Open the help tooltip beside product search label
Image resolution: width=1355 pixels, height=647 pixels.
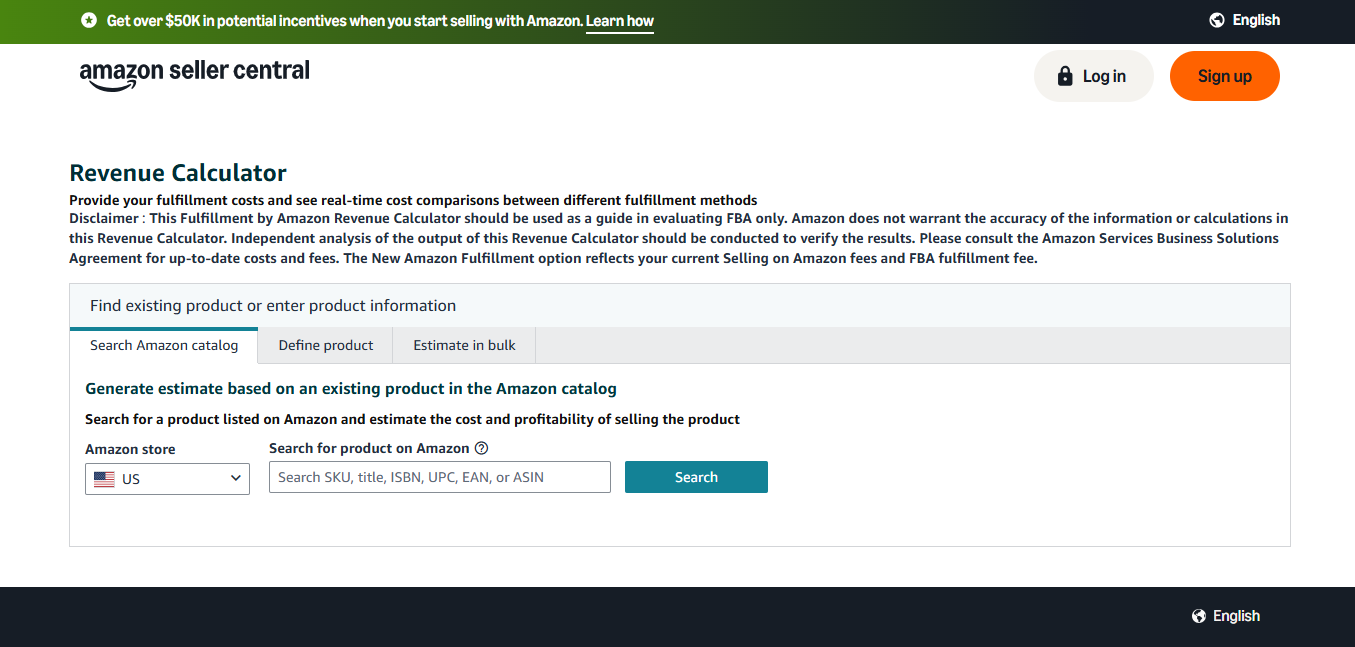pos(481,447)
